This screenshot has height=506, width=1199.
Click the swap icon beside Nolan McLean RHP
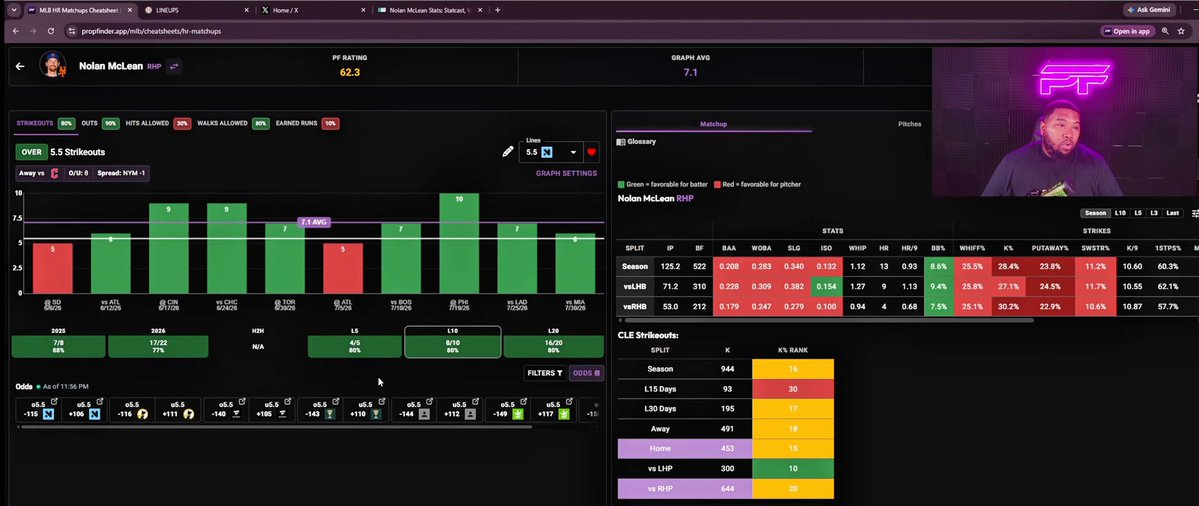(174, 66)
